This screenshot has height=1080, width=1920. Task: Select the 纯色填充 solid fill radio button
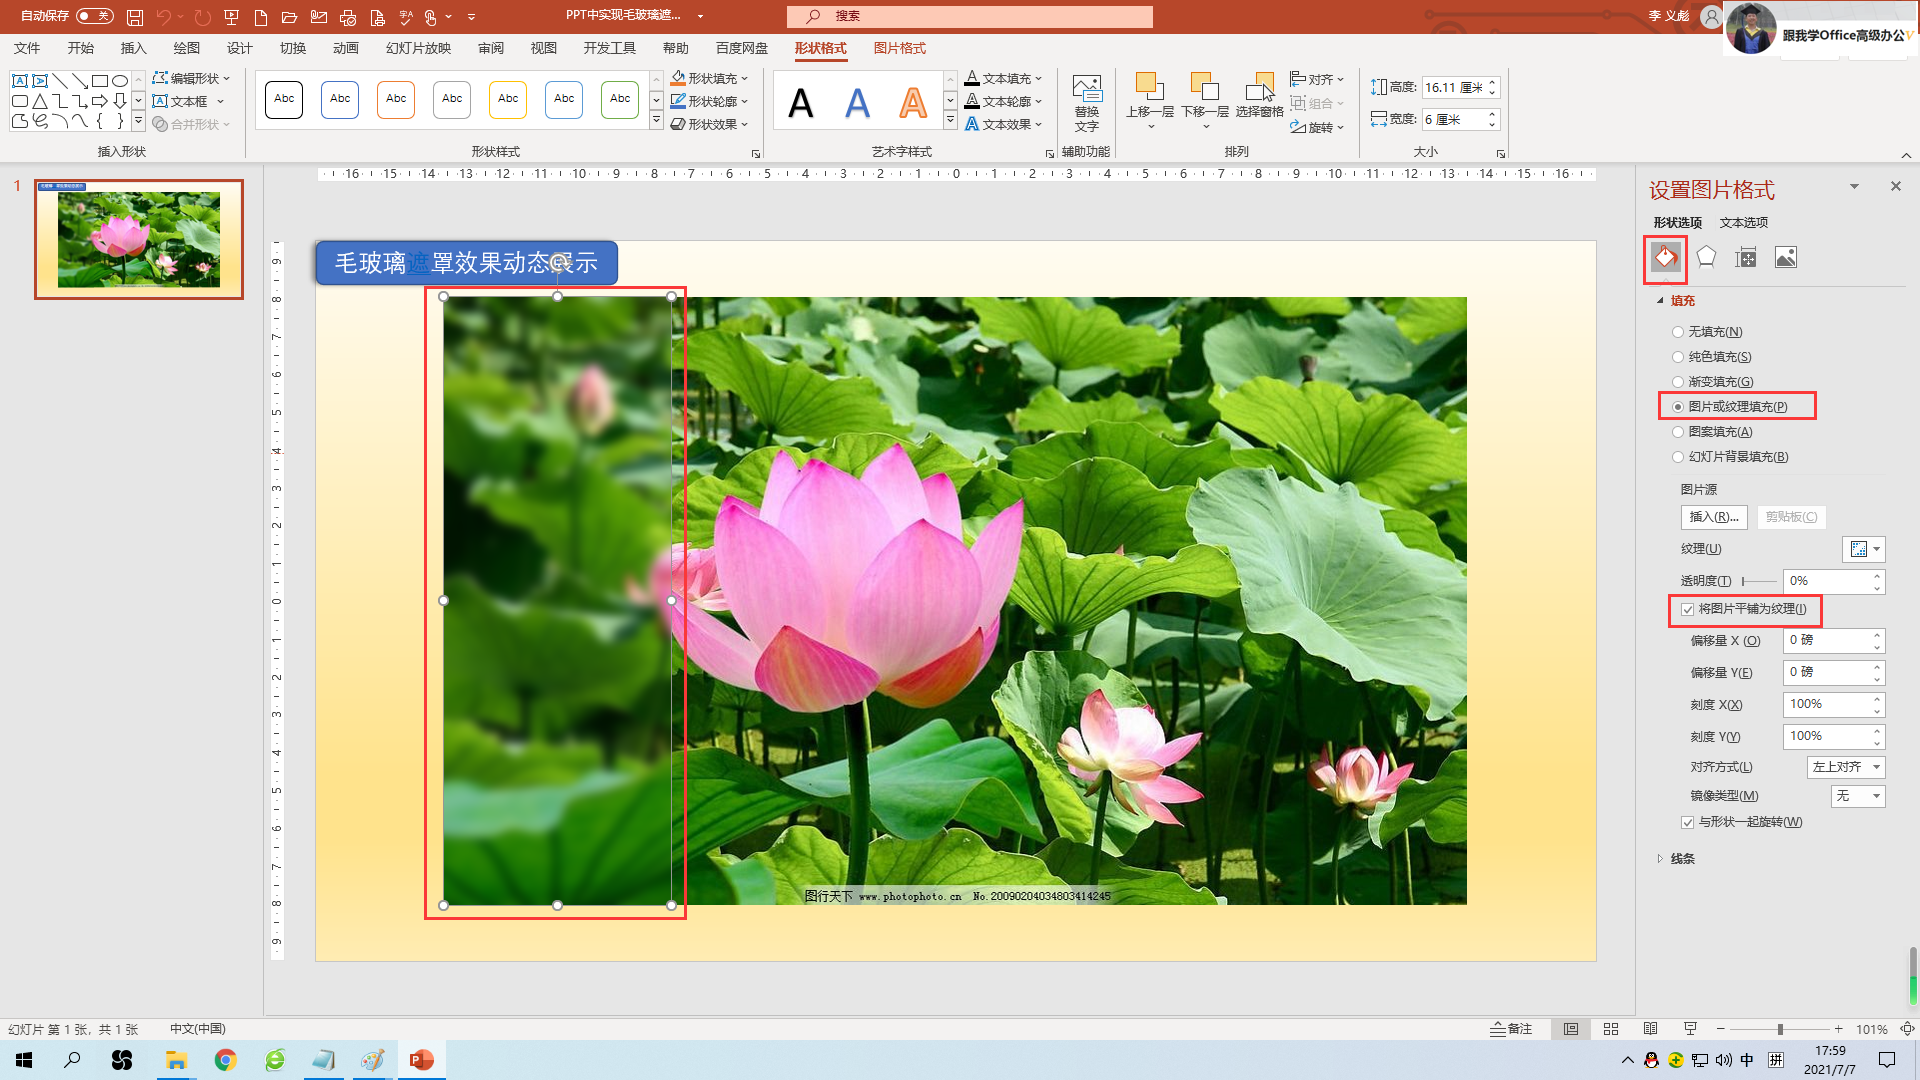[1678, 357]
